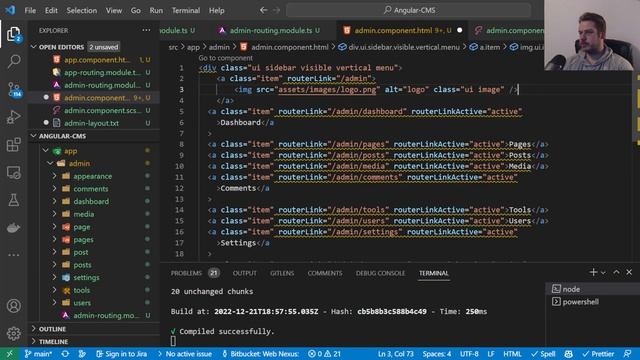The image size is (640, 360).
Task: Switch to the Debug Console tab
Action: pos(380,273)
